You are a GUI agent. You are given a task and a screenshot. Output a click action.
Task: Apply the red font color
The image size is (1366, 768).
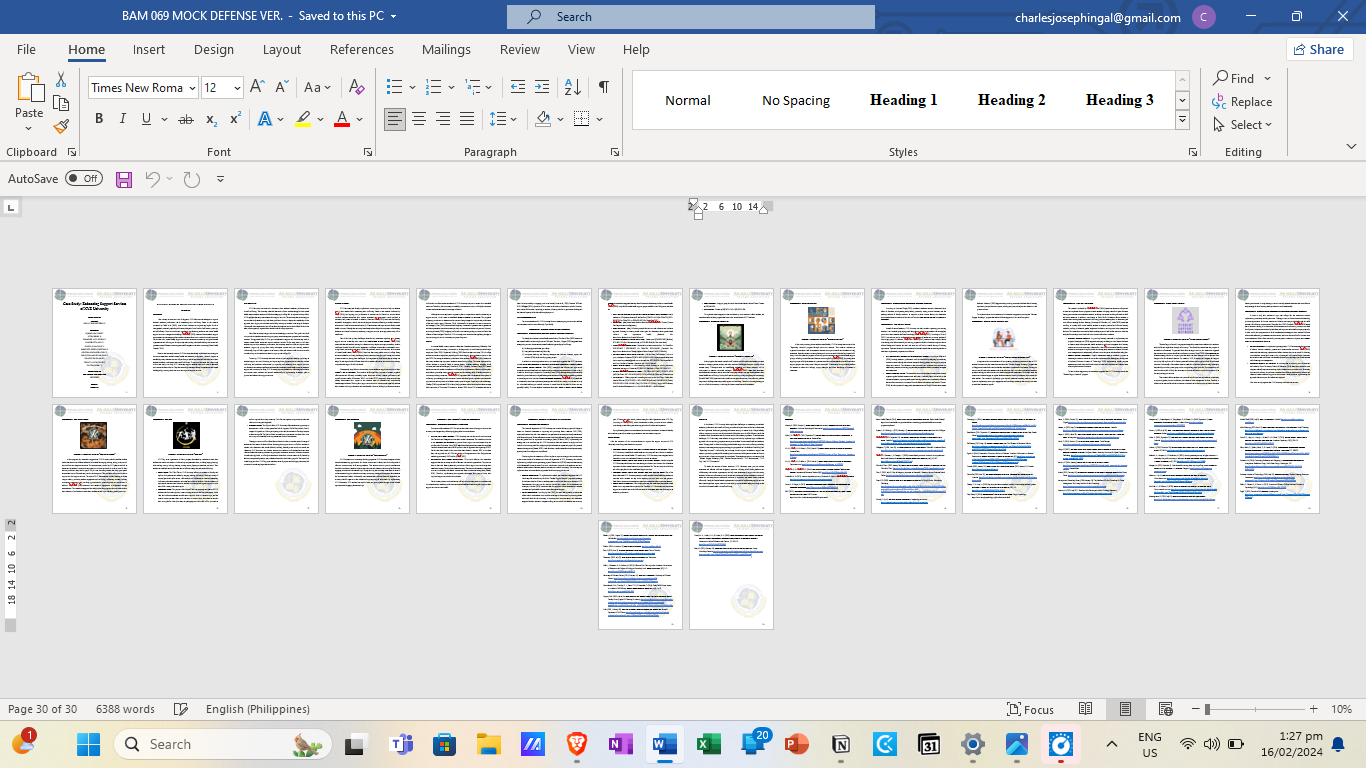341,119
